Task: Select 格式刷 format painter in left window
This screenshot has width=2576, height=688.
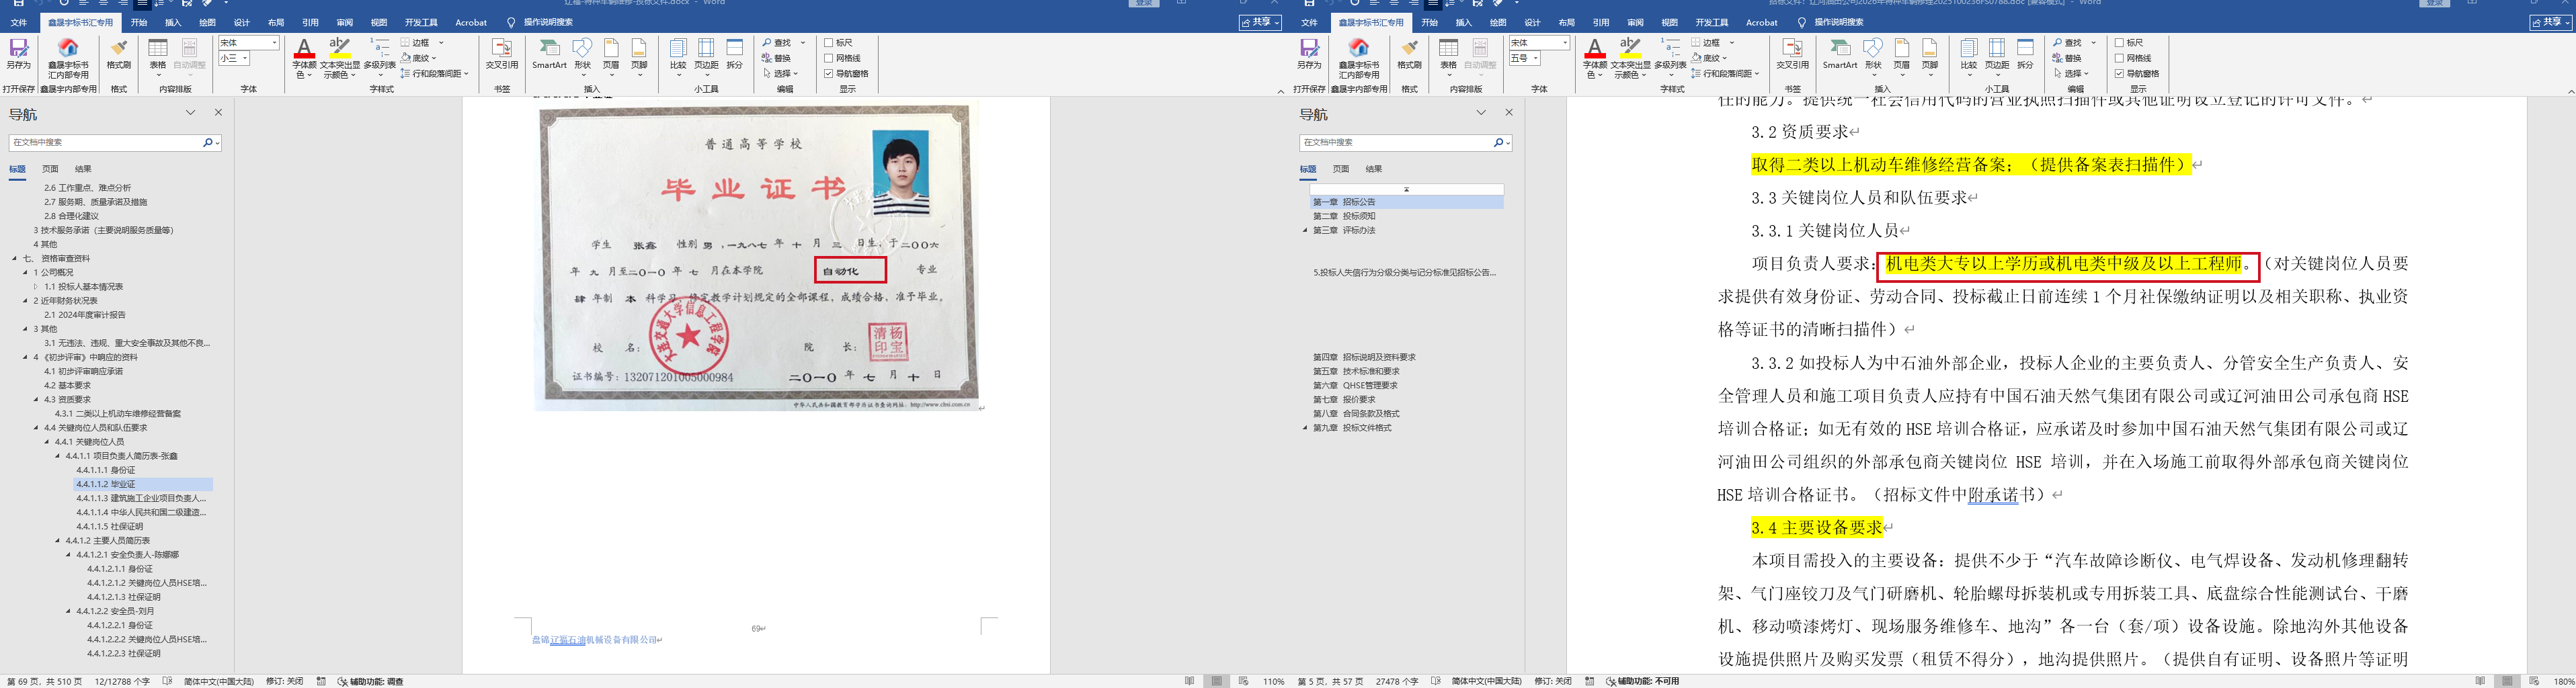Action: pyautogui.click(x=119, y=54)
